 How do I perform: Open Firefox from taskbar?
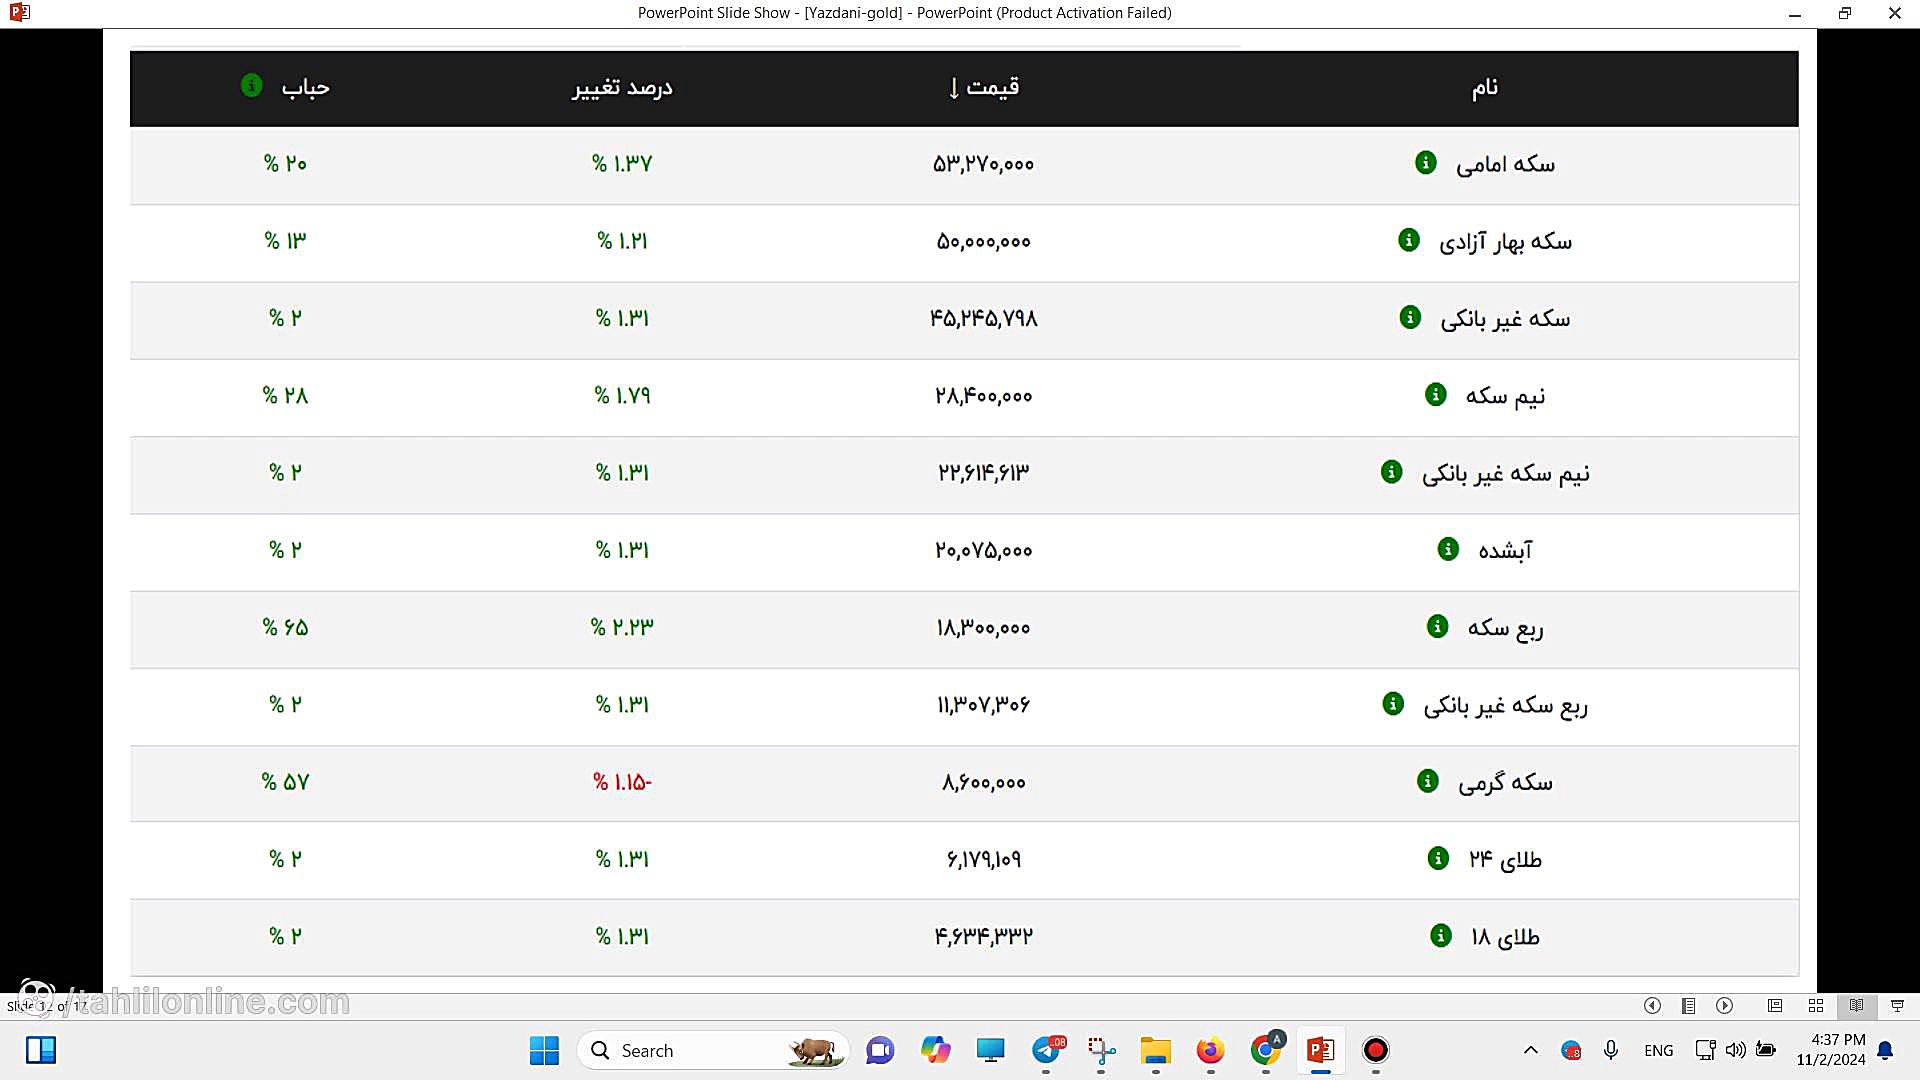[x=1210, y=1050]
